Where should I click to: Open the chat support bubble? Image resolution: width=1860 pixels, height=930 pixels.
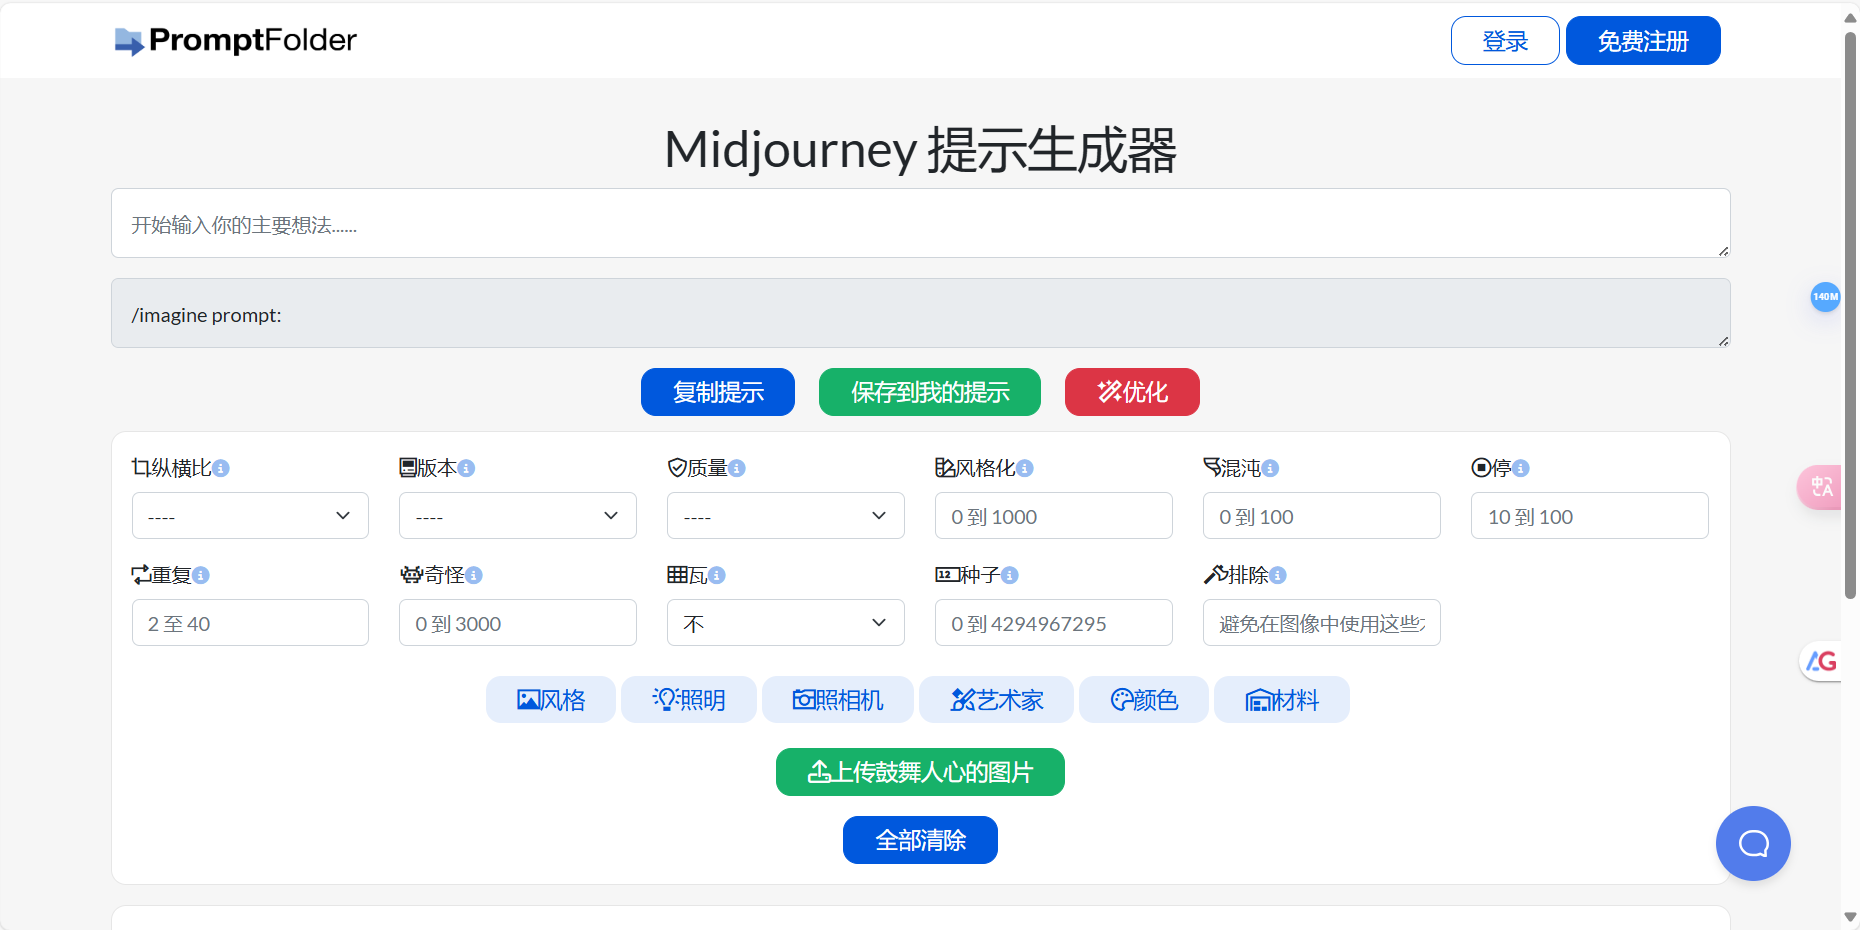click(1752, 843)
